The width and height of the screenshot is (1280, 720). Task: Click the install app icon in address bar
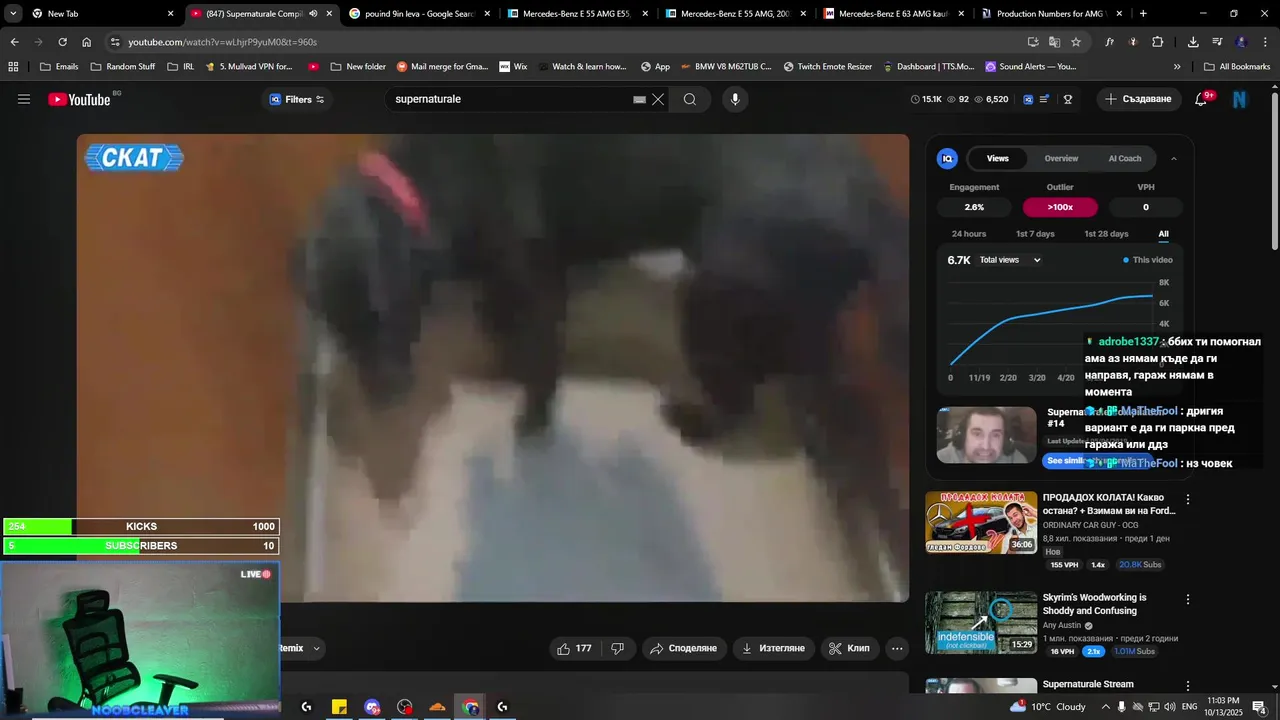pos(1033,42)
